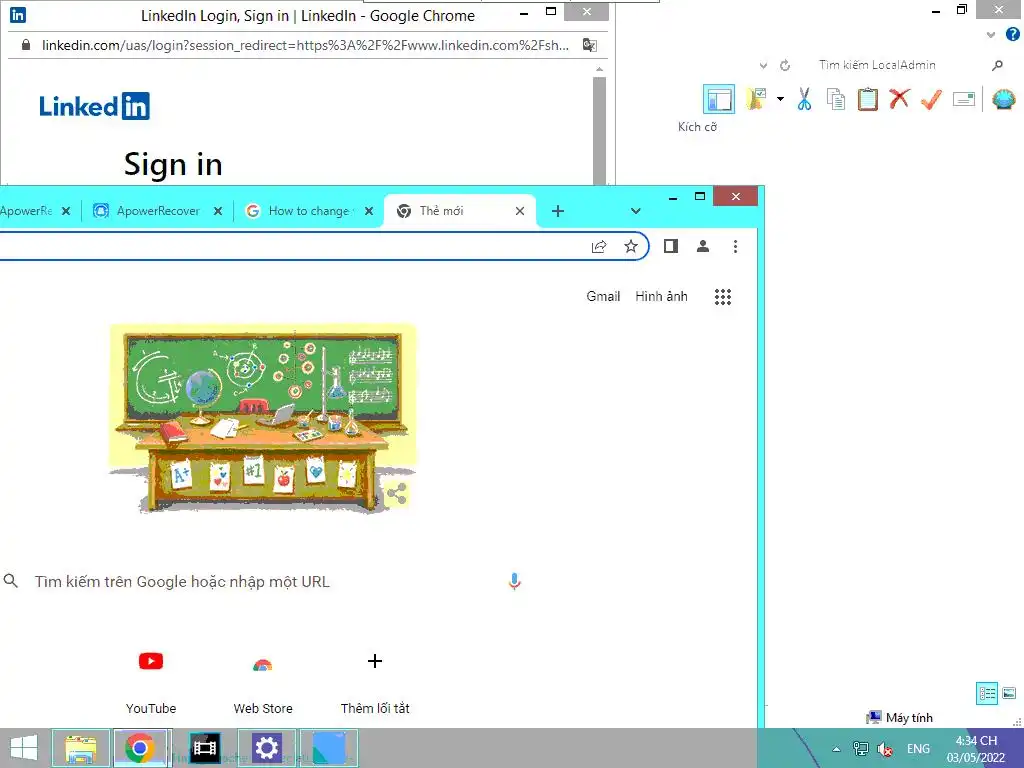The image size is (1024, 768).
Task: Open the Google apps grid
Action: click(x=723, y=297)
